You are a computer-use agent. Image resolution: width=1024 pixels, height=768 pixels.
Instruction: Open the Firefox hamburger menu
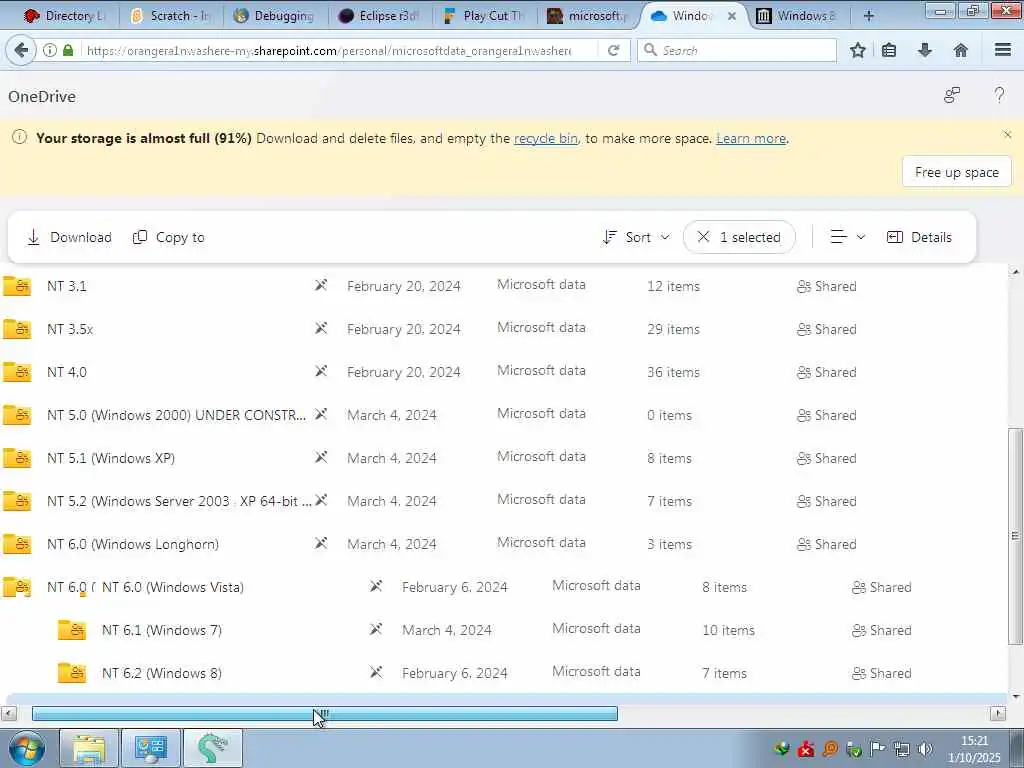pos(1003,50)
